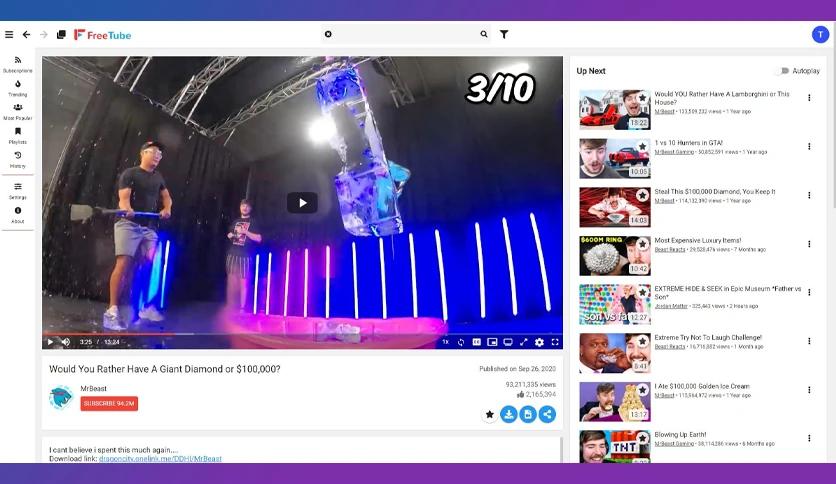Open the Extreme Try Not To Laugh Challenge thumbnail

pyautogui.click(x=615, y=353)
